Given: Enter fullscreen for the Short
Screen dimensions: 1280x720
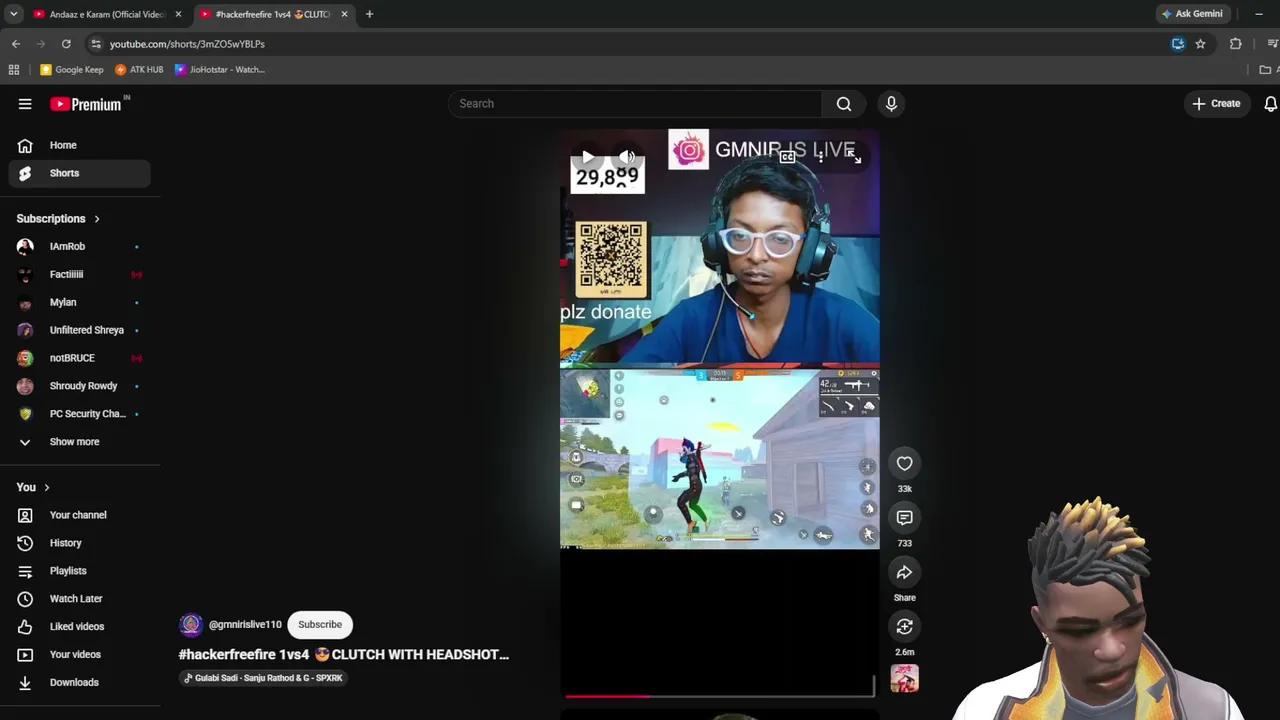Looking at the screenshot, I should click(853, 157).
